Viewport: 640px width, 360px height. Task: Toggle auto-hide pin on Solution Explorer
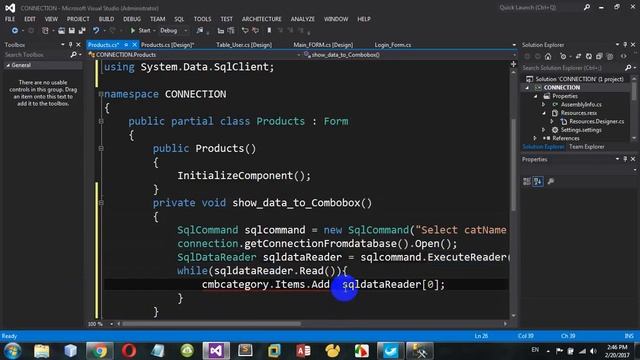[625, 44]
